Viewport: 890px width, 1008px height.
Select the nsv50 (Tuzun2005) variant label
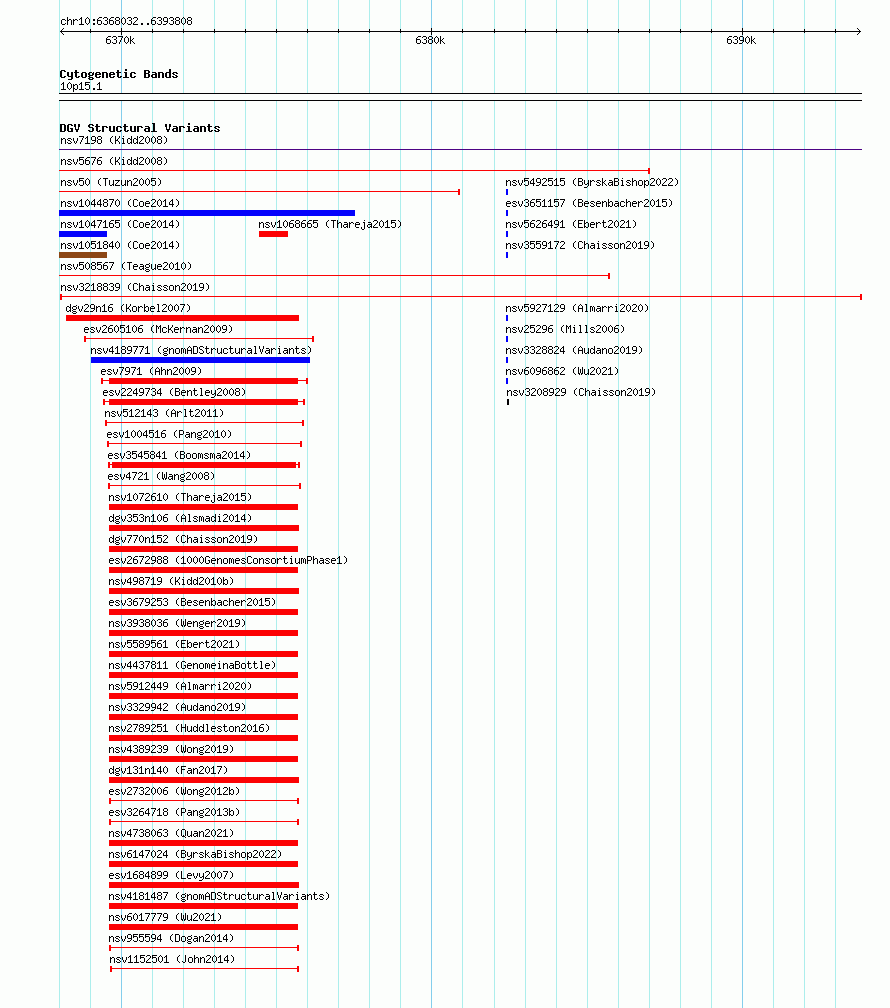point(111,183)
